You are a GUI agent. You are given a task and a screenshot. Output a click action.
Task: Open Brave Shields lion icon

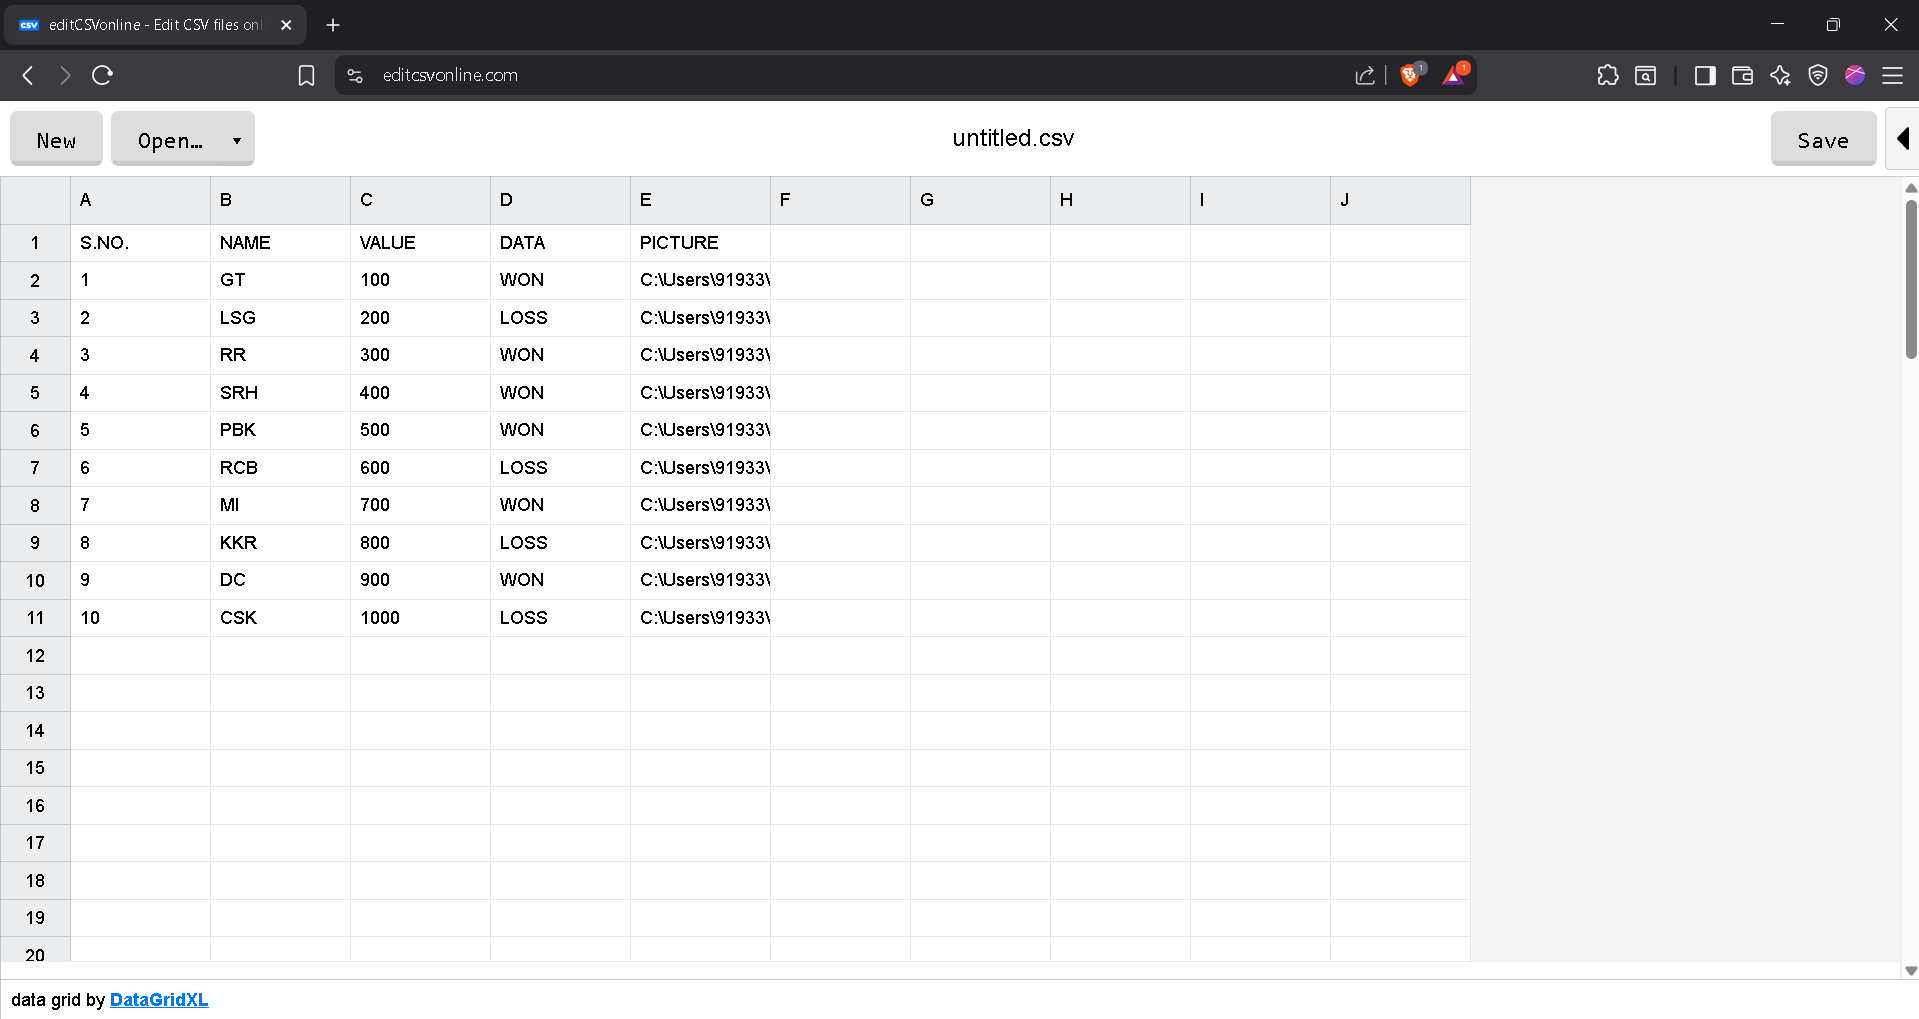[x=1411, y=75]
